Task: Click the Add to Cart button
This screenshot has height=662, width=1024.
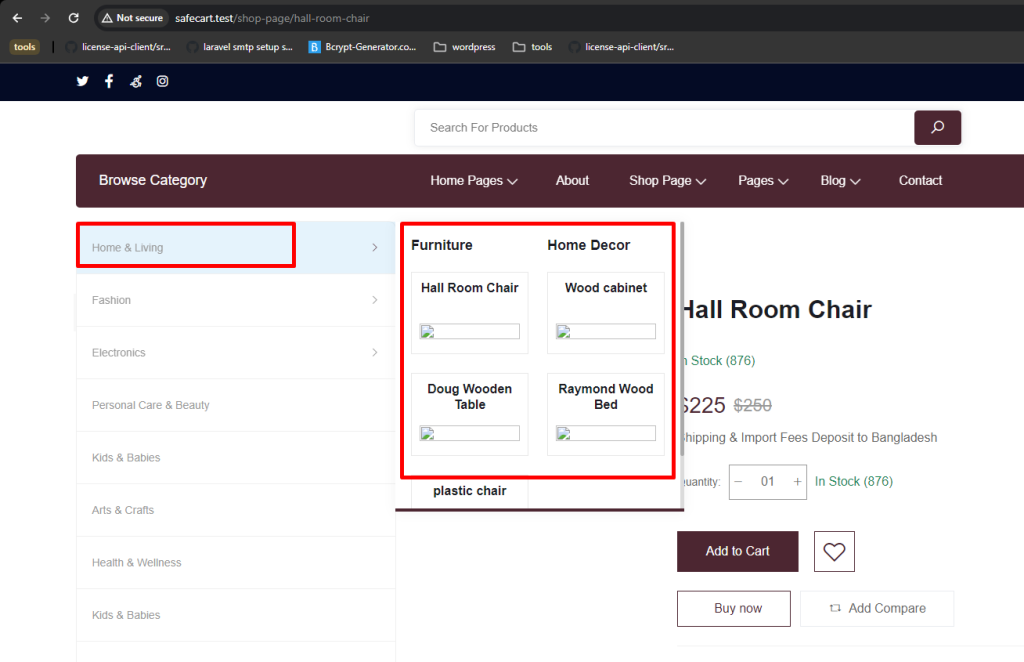Action: [x=737, y=552]
